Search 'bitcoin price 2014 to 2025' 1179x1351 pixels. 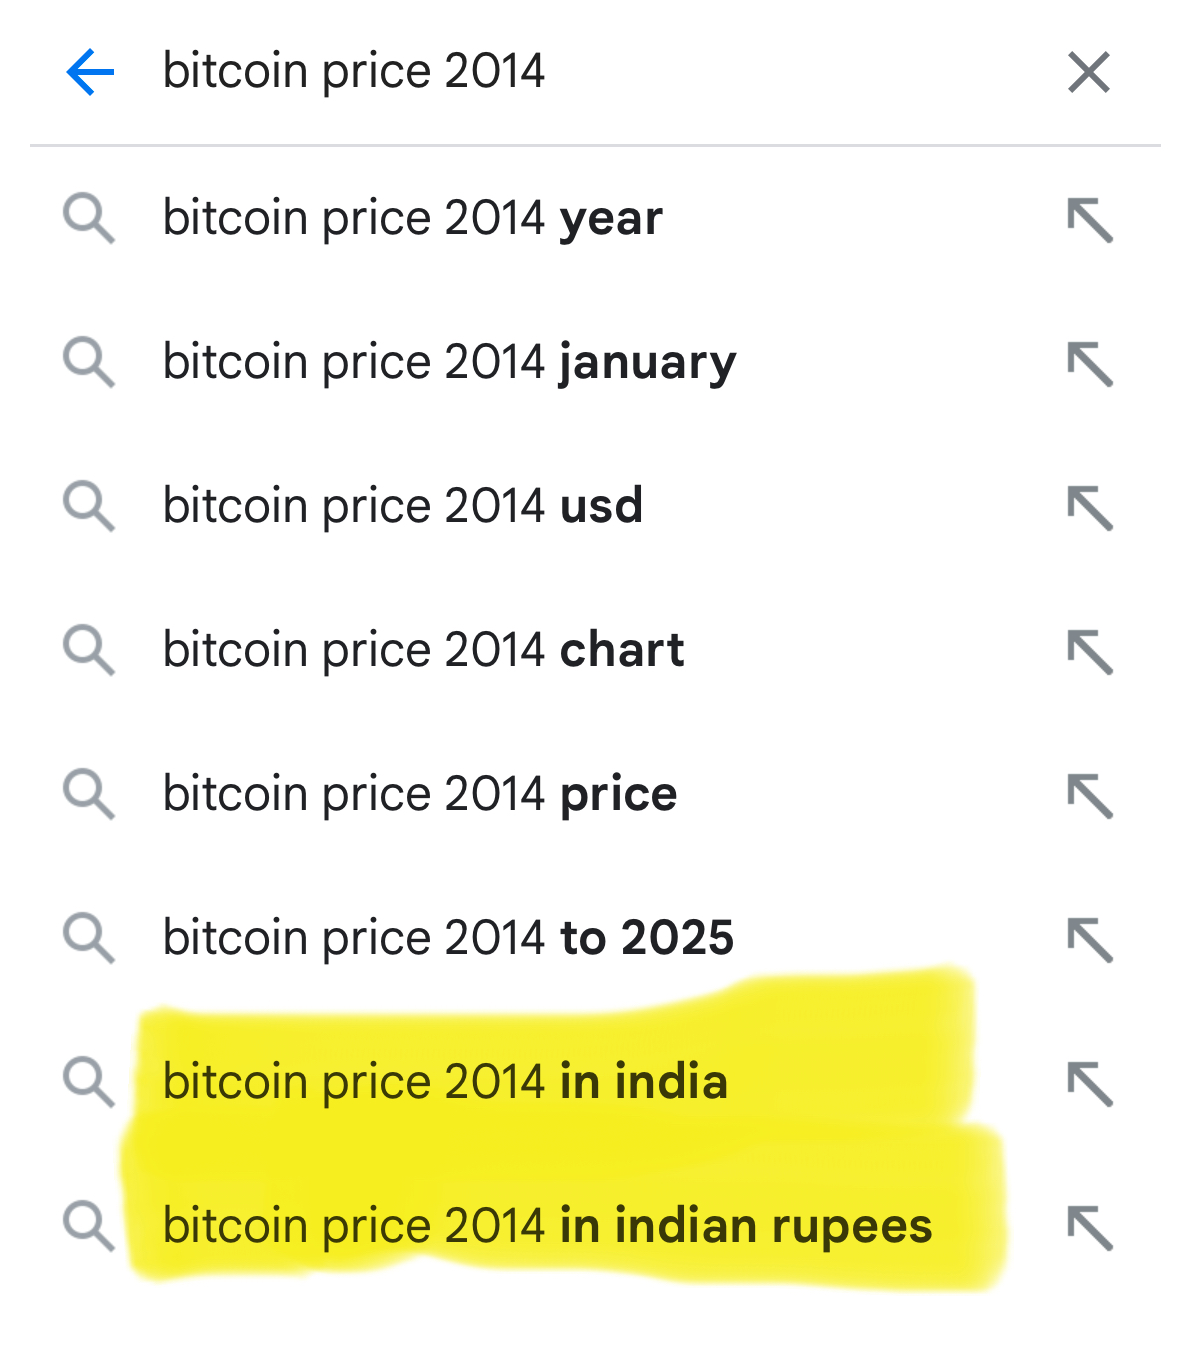tap(448, 938)
